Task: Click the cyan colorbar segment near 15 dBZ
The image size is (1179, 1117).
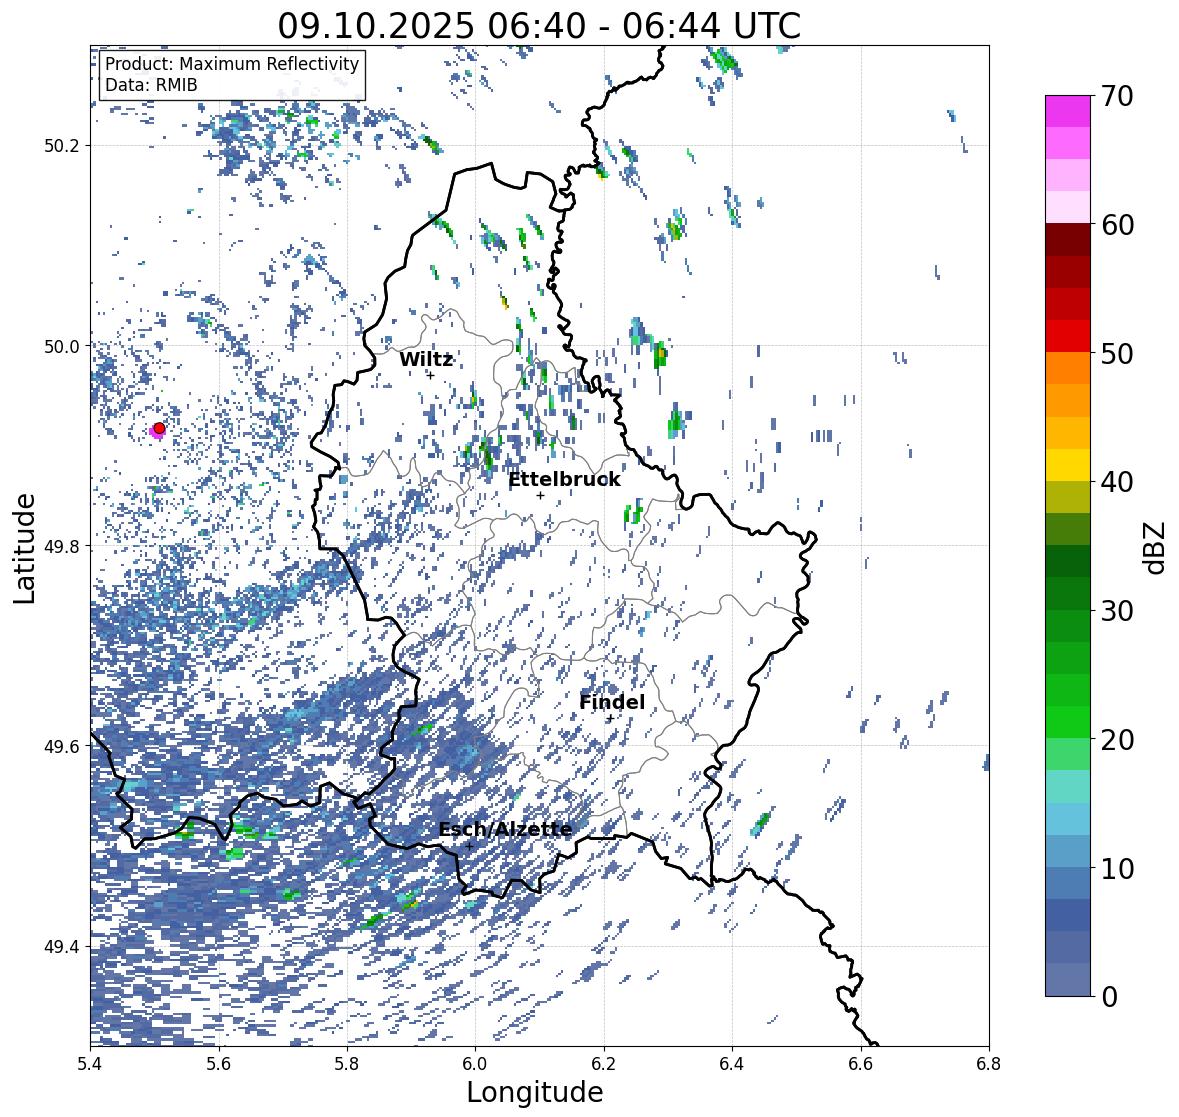Action: coord(1068,787)
